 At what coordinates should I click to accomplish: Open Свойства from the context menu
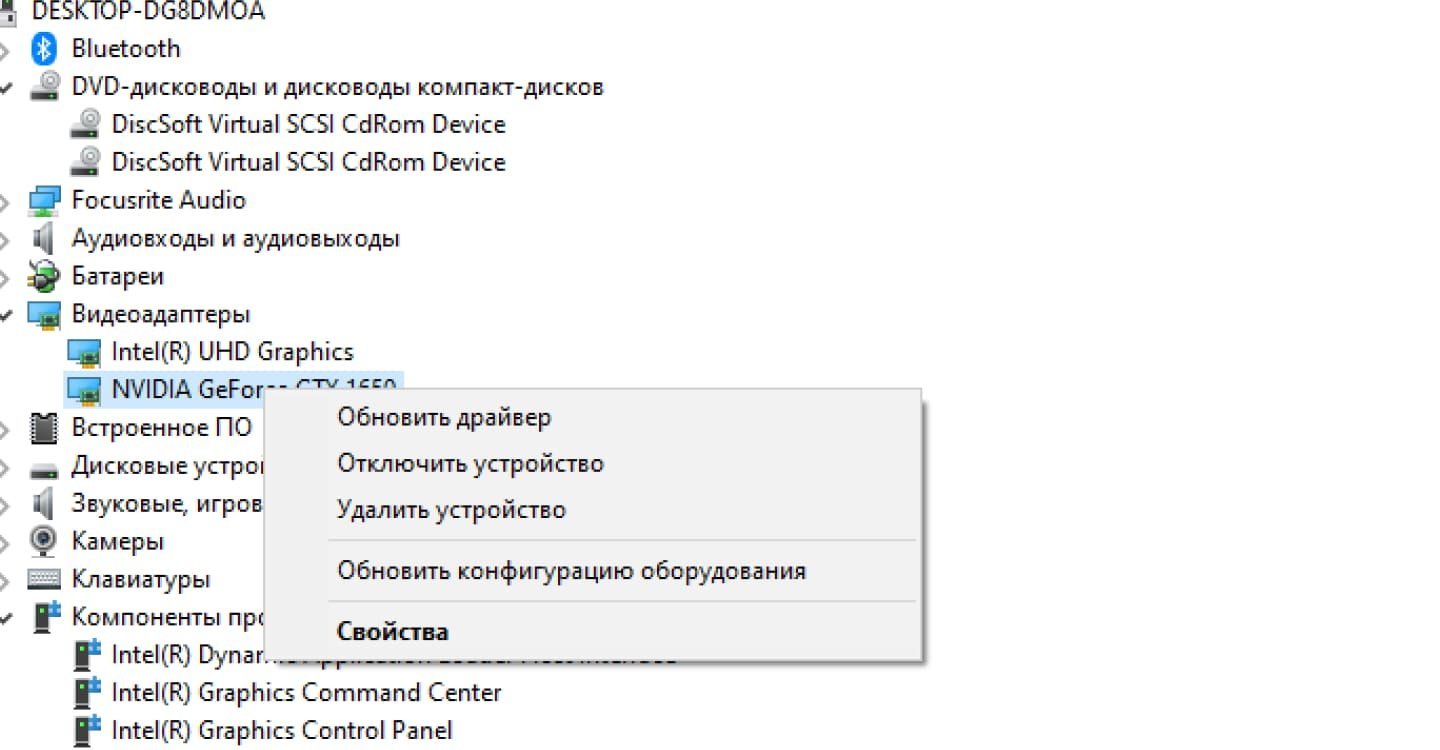pyautogui.click(x=392, y=632)
